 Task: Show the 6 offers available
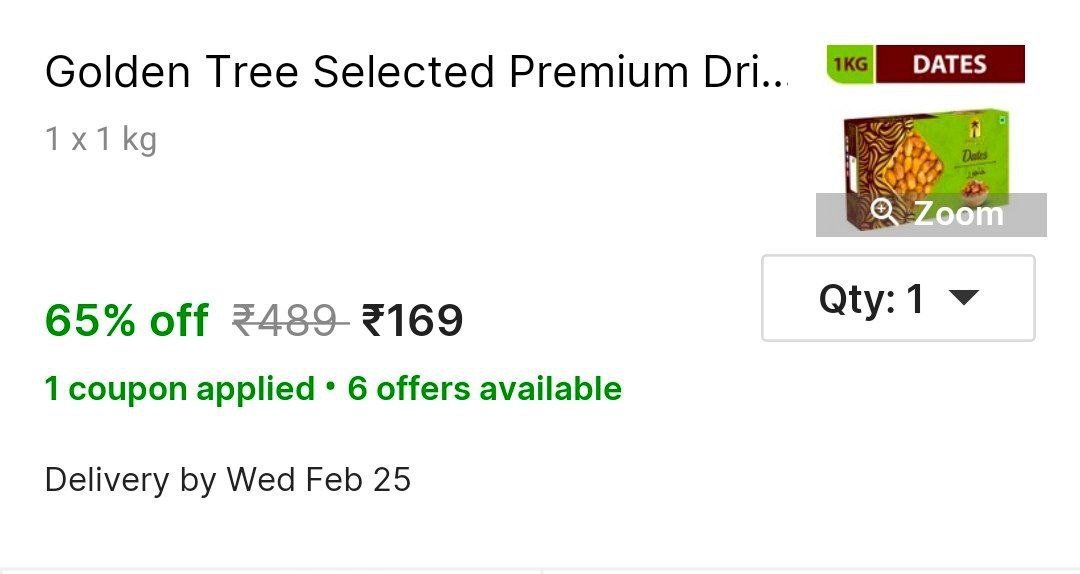click(x=484, y=388)
